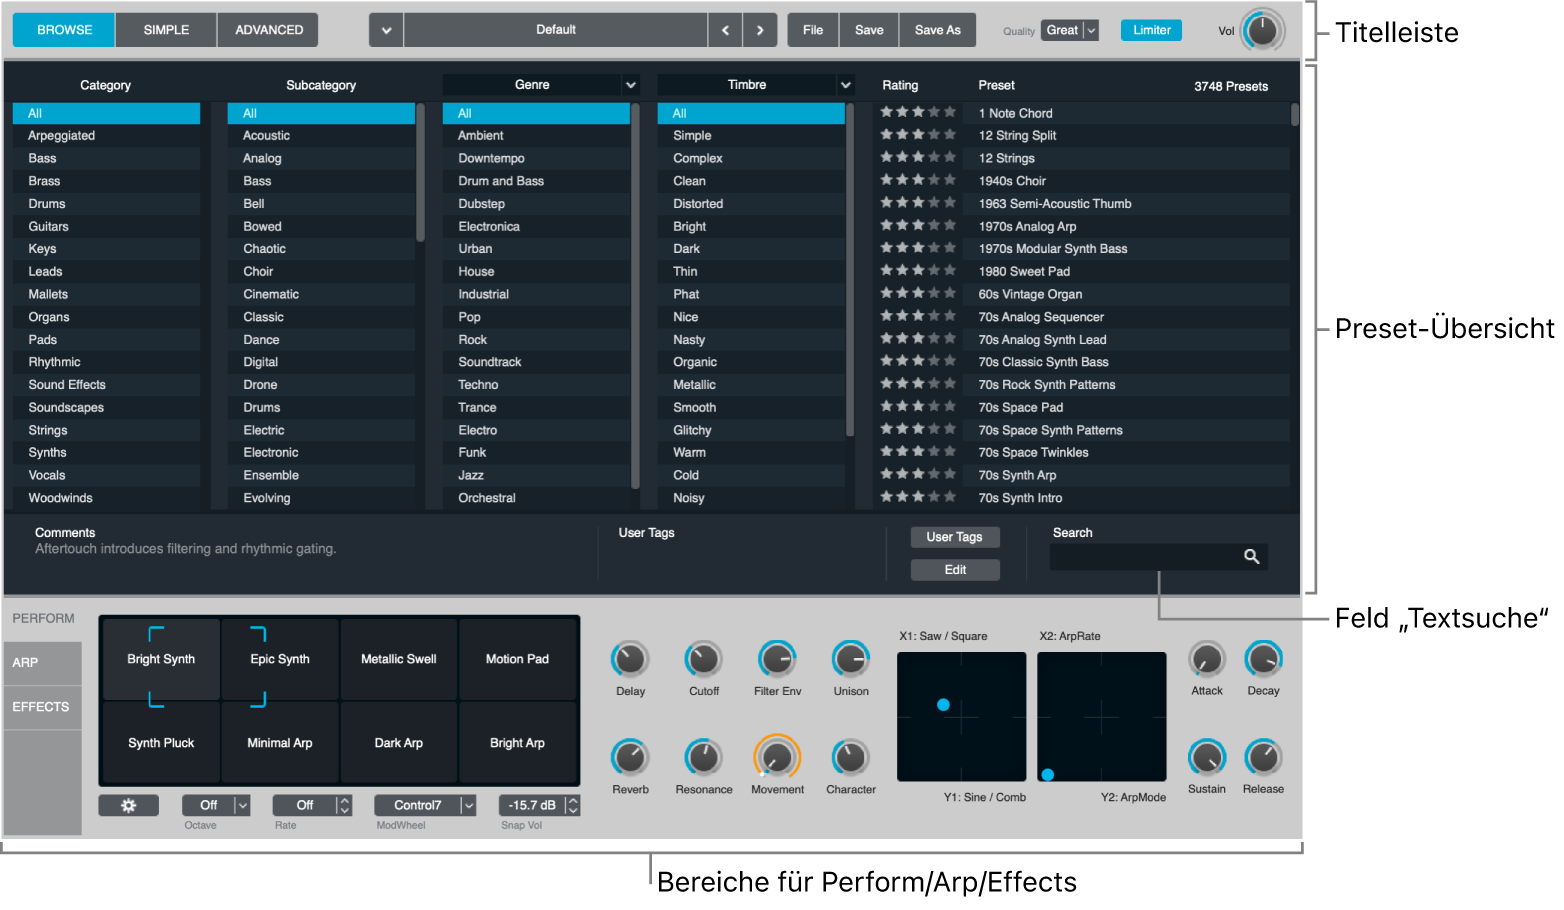
Task: Click the magnifying glass search icon
Action: (1251, 557)
